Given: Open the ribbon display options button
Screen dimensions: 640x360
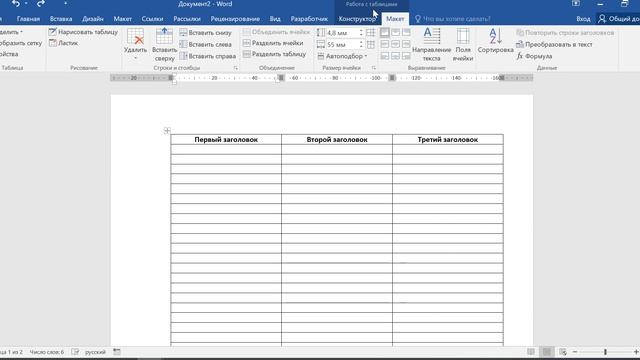Looking at the screenshot, I should [576, 4].
